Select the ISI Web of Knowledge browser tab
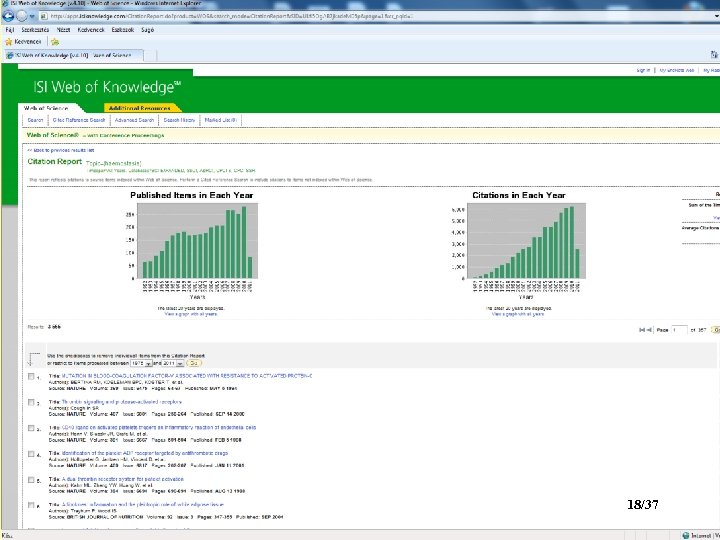720x540 pixels. point(73,55)
